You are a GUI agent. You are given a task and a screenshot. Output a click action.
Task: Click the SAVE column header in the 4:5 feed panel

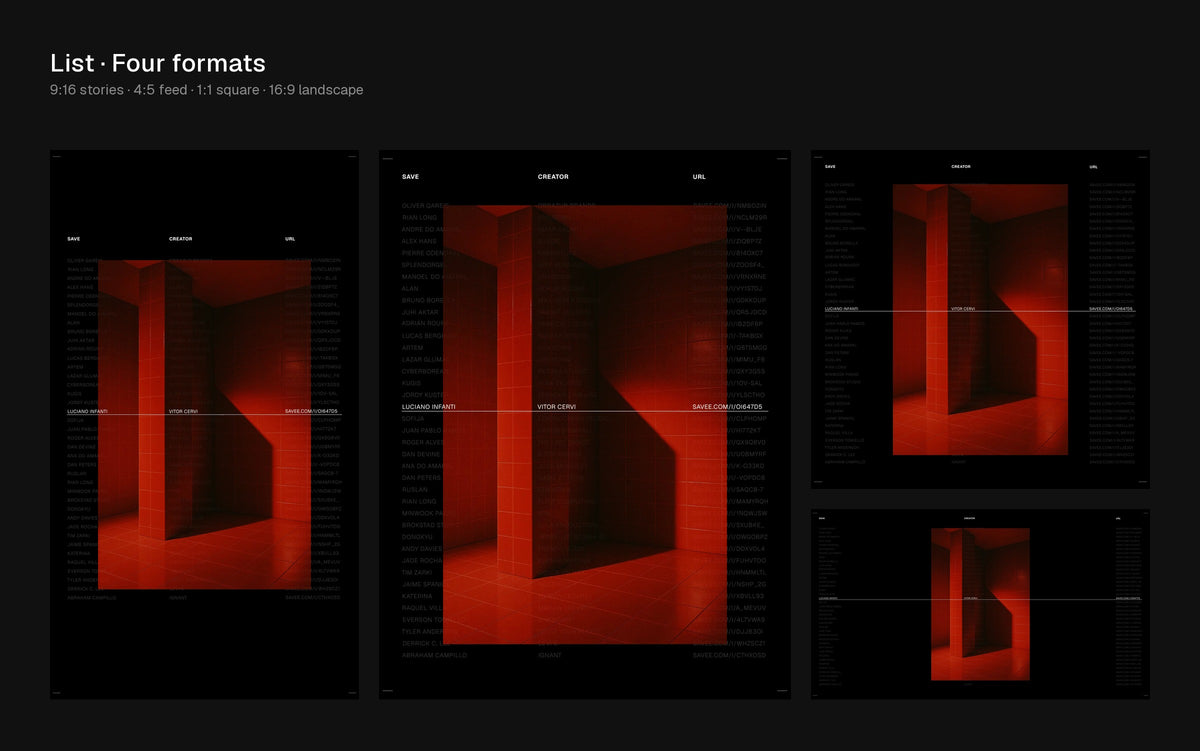pyautogui.click(x=411, y=177)
